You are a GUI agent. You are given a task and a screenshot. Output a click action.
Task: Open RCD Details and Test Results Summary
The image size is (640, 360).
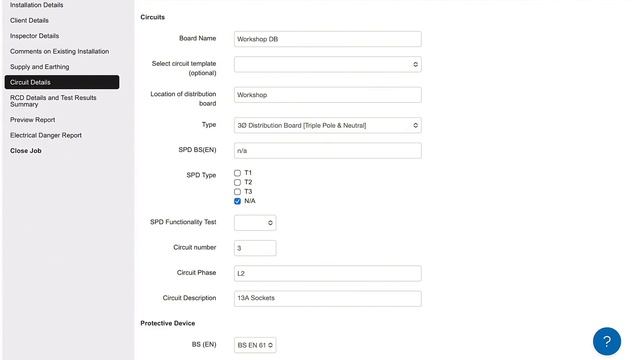click(x=53, y=101)
